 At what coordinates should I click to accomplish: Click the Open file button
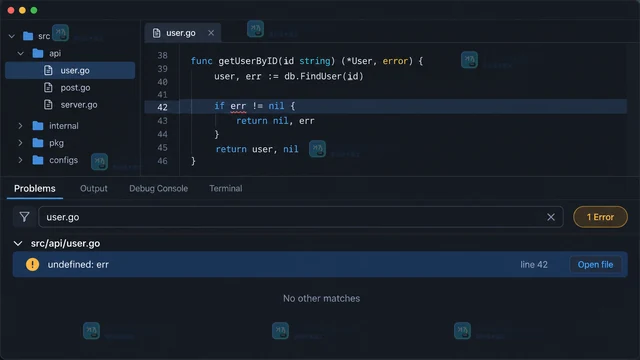595,264
